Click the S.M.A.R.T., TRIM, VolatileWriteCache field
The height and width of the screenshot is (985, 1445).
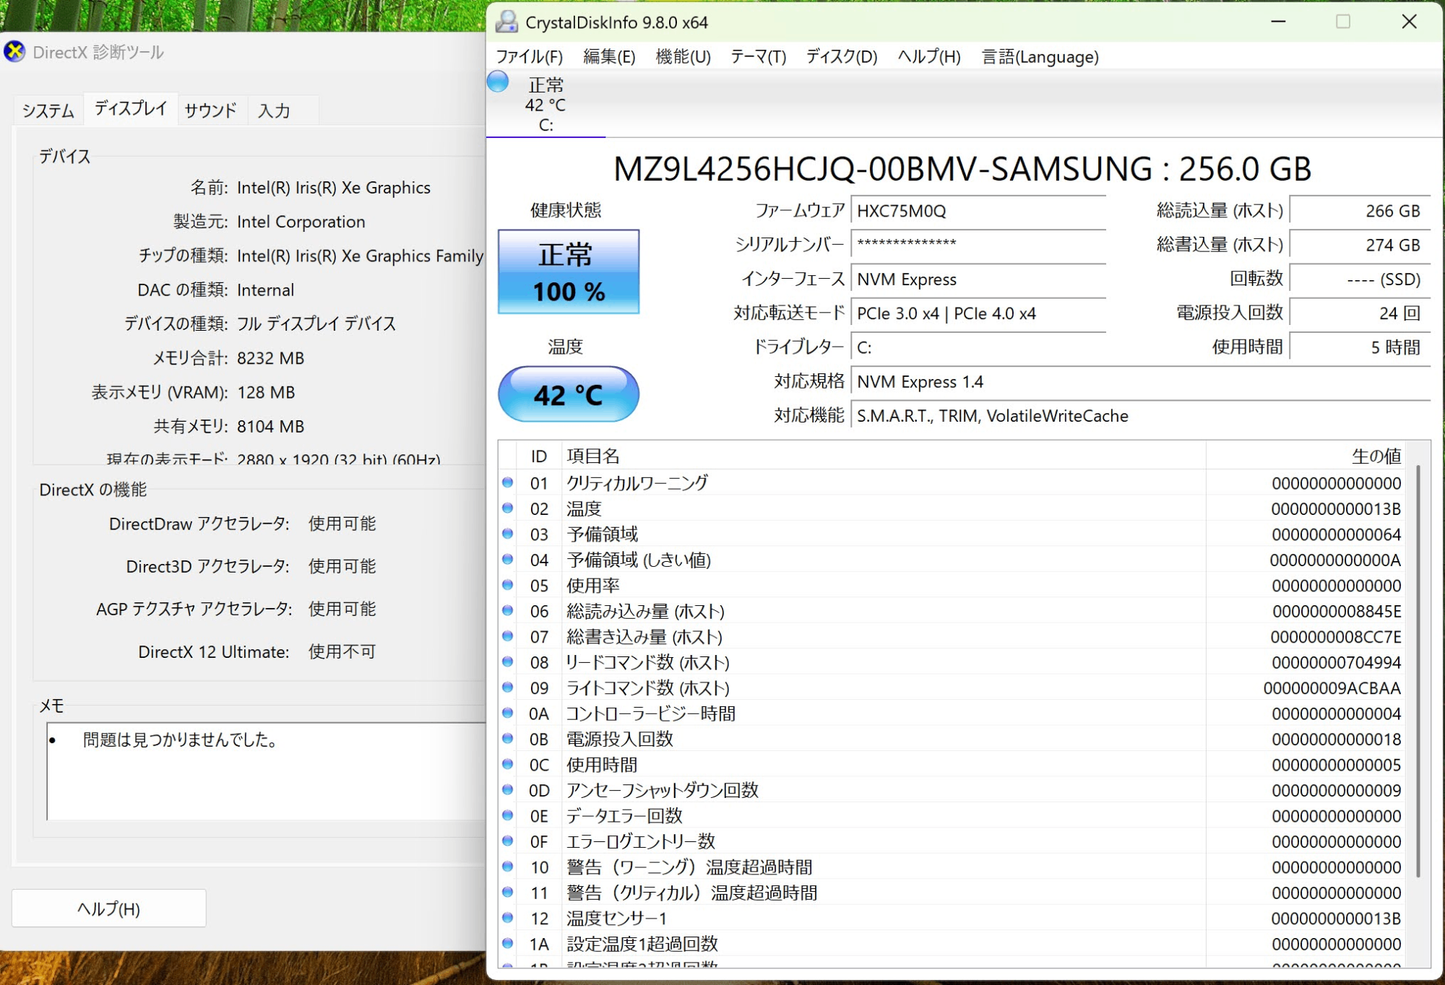tap(1141, 415)
